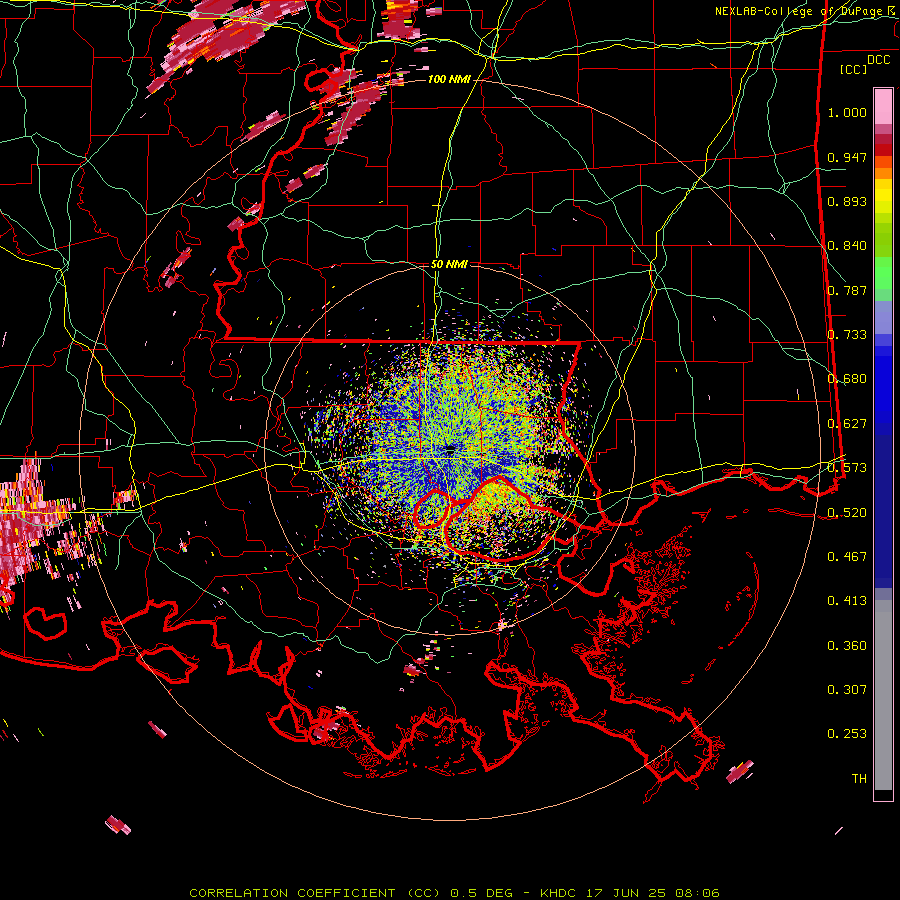Click the 1.000 legend value

coord(847,112)
